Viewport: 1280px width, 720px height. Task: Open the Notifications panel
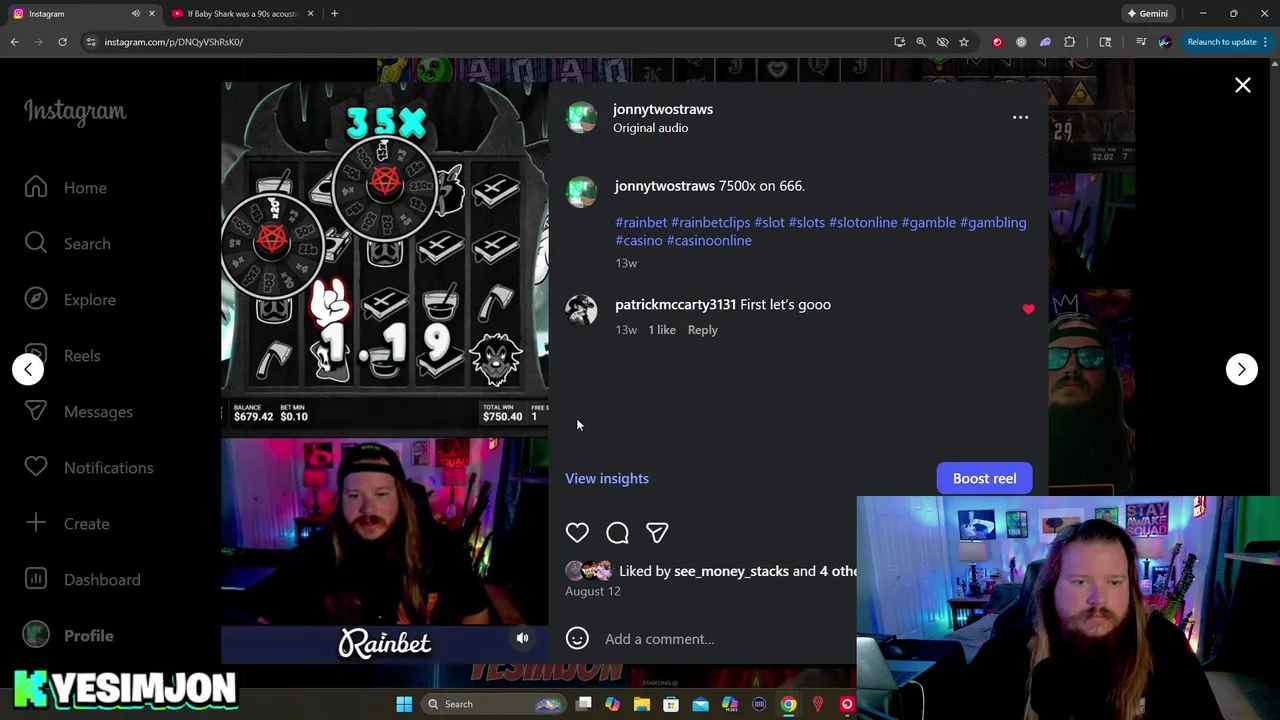[89, 468]
